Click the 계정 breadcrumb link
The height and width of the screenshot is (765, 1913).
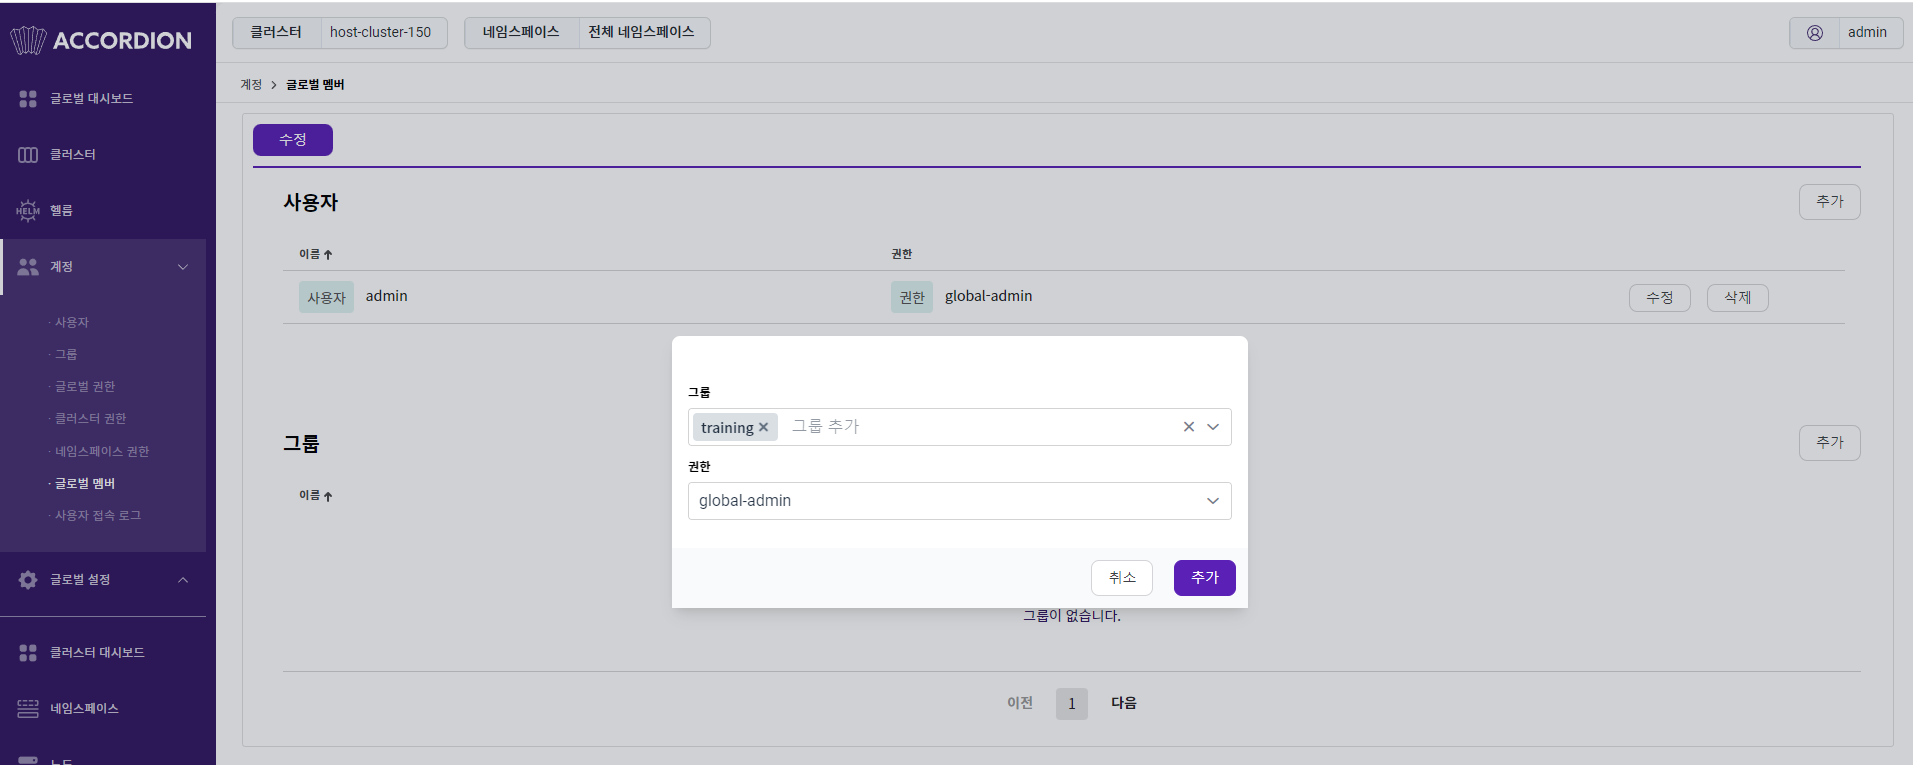coord(251,85)
